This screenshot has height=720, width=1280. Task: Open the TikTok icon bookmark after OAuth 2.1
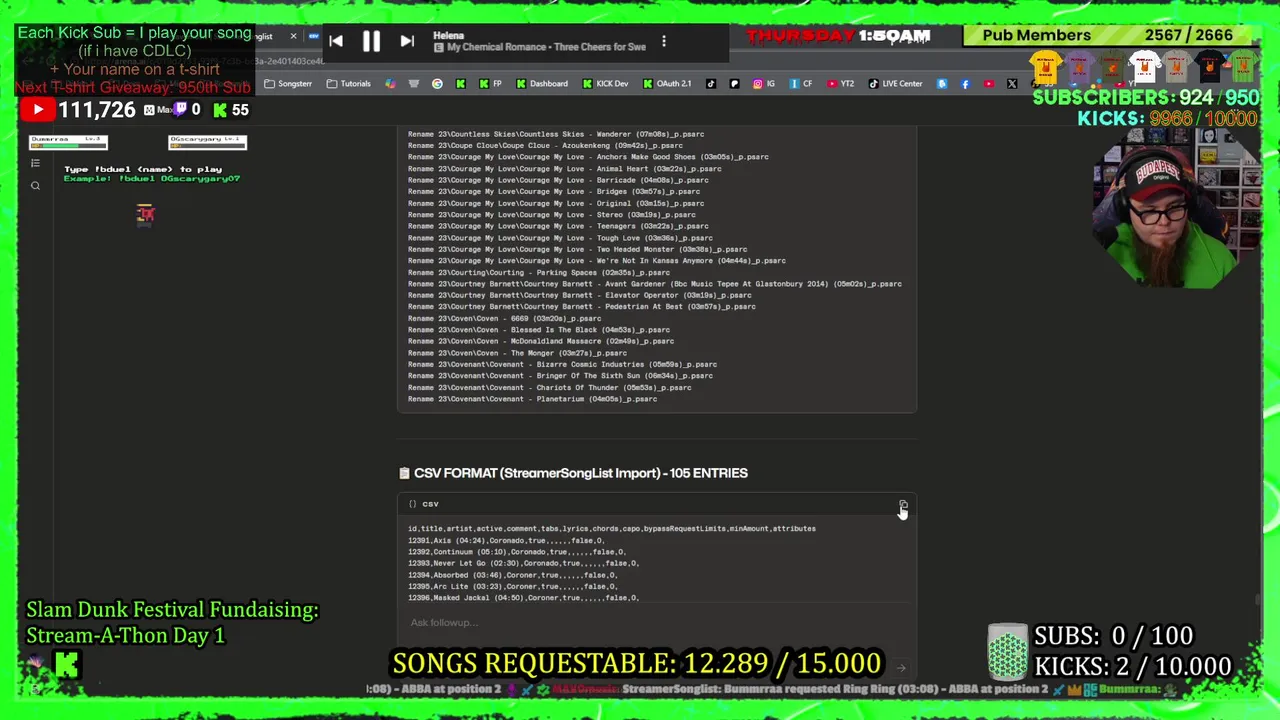point(711,84)
